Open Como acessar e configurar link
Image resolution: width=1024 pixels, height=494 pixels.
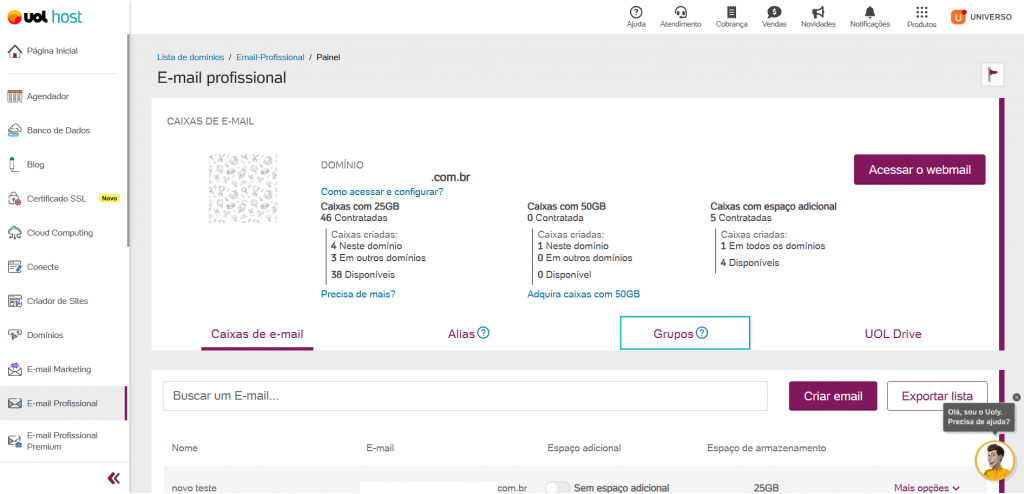[382, 191]
